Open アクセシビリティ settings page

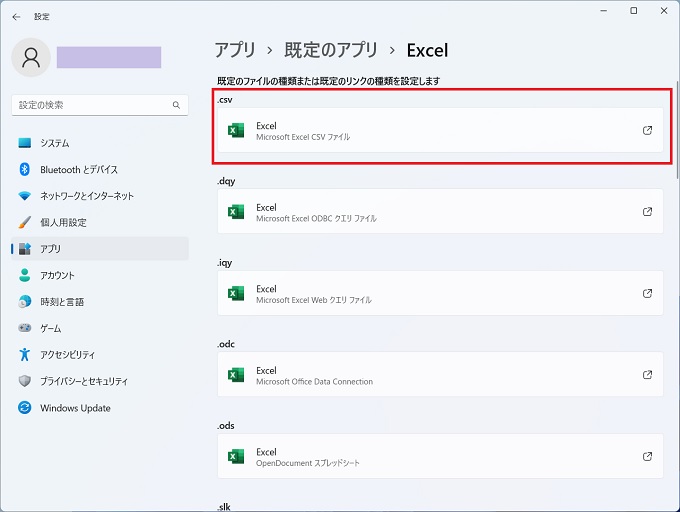pos(100,355)
